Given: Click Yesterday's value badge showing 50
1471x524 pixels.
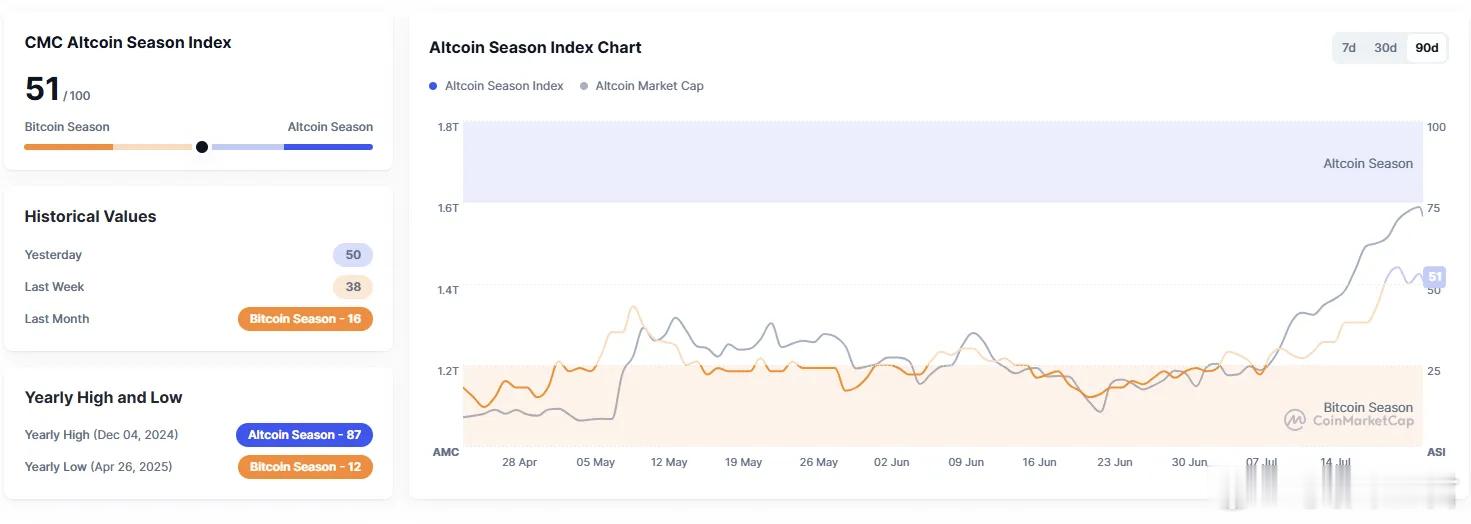Looking at the screenshot, I should (353, 255).
